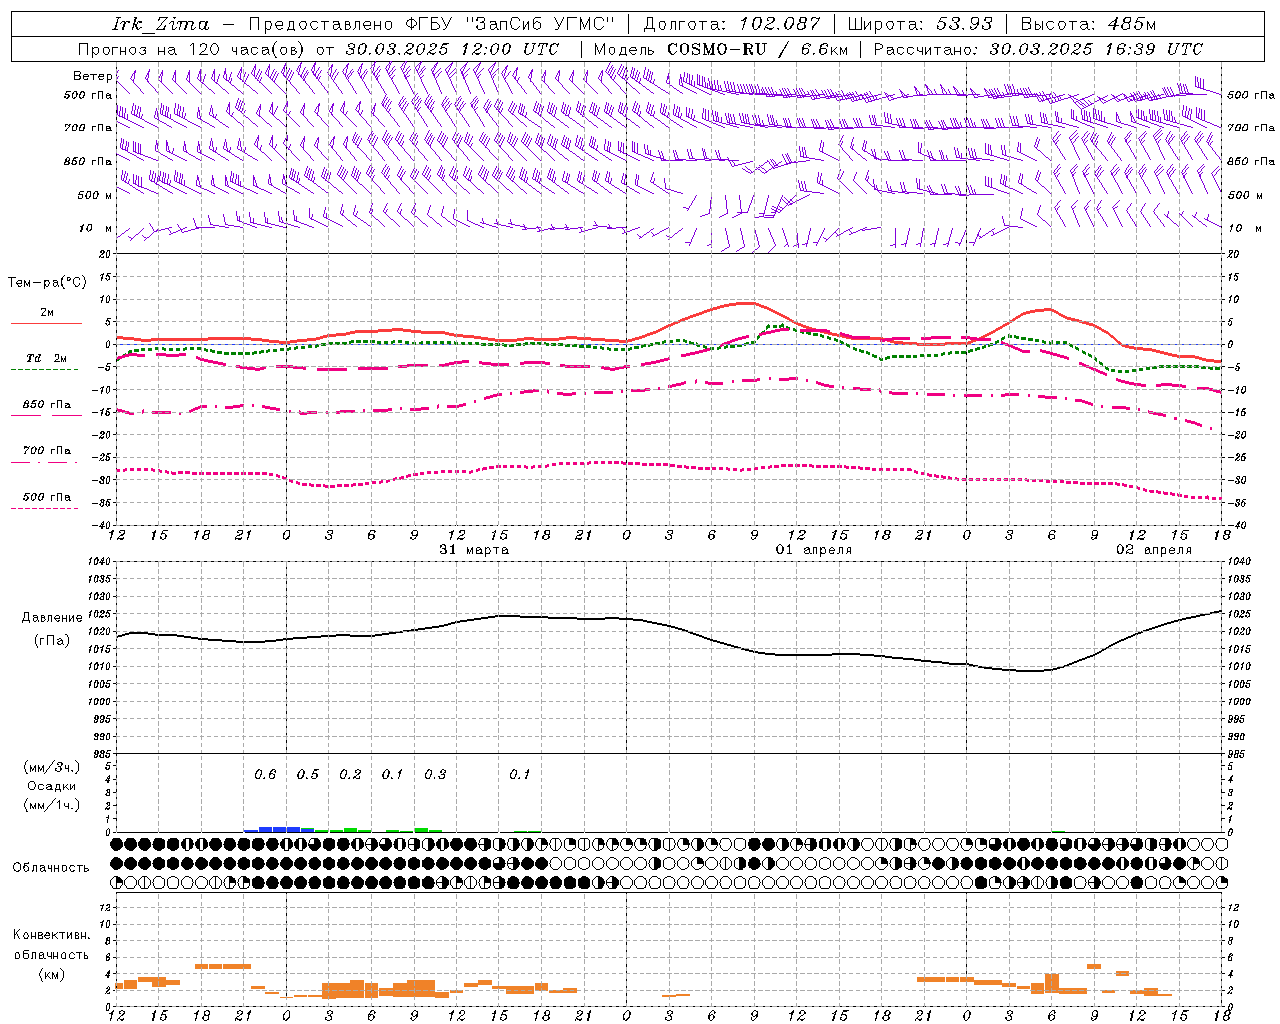This screenshot has height=1024, width=1280.
Task: Click the precipitation value "0.2"
Action: click(x=350, y=775)
